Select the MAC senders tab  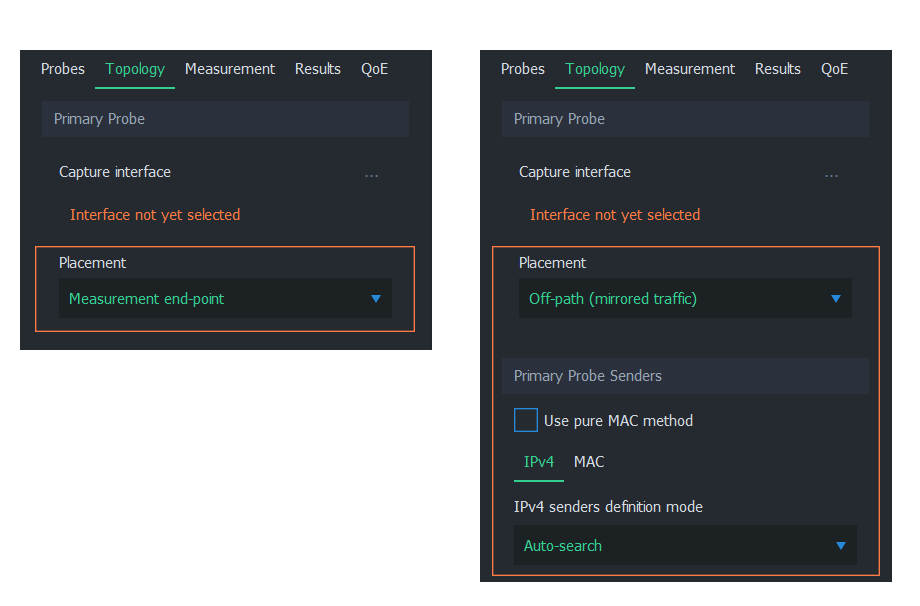point(589,462)
